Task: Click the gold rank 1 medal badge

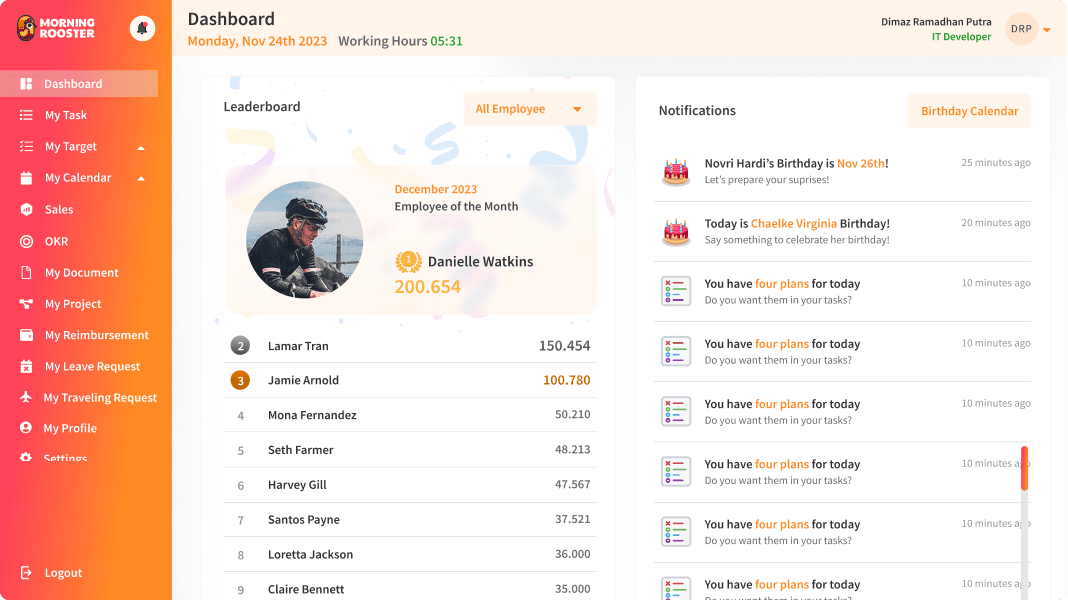Action: (x=408, y=262)
